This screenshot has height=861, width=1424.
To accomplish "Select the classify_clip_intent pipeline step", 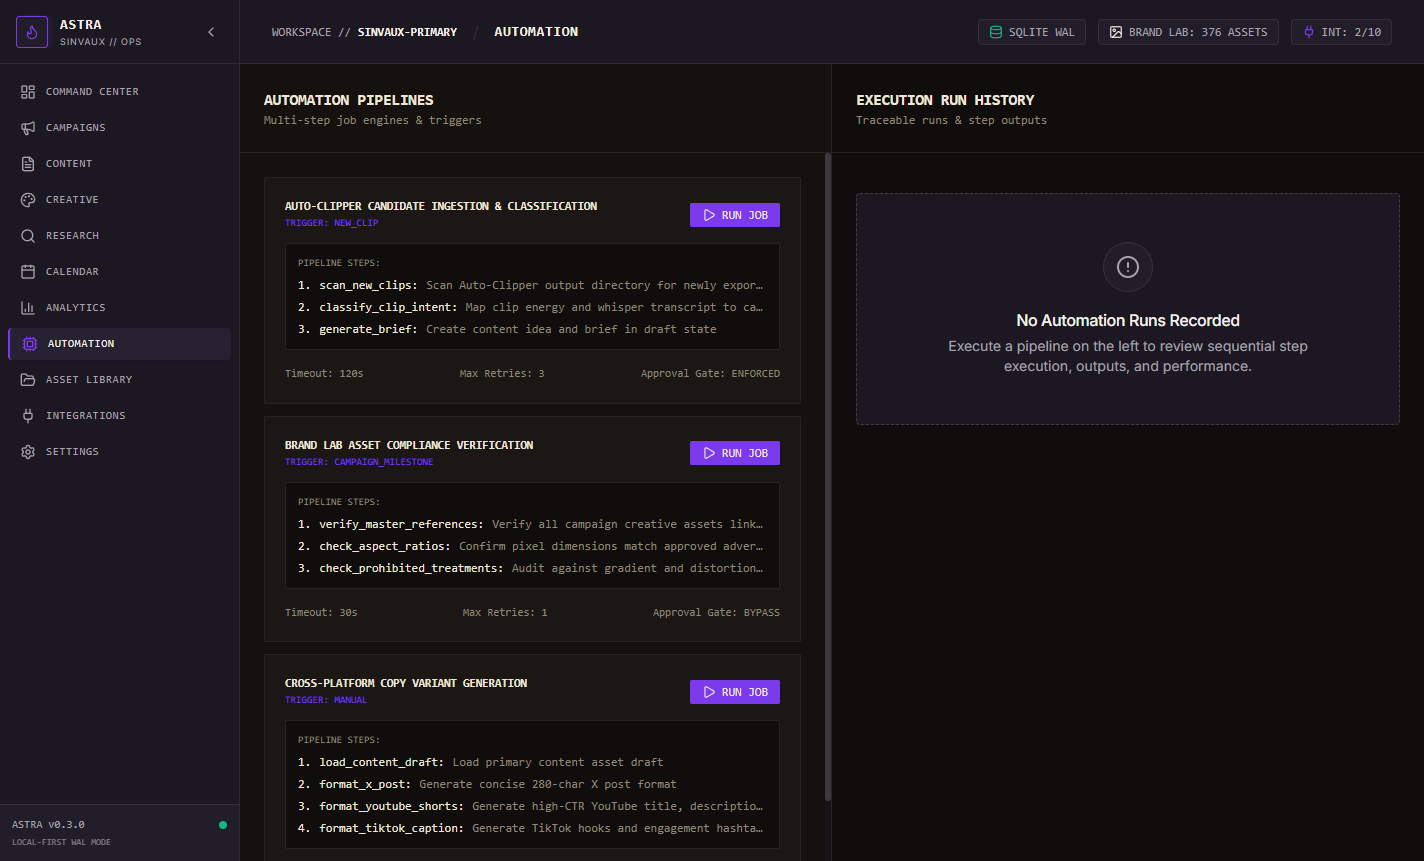I will pos(531,307).
